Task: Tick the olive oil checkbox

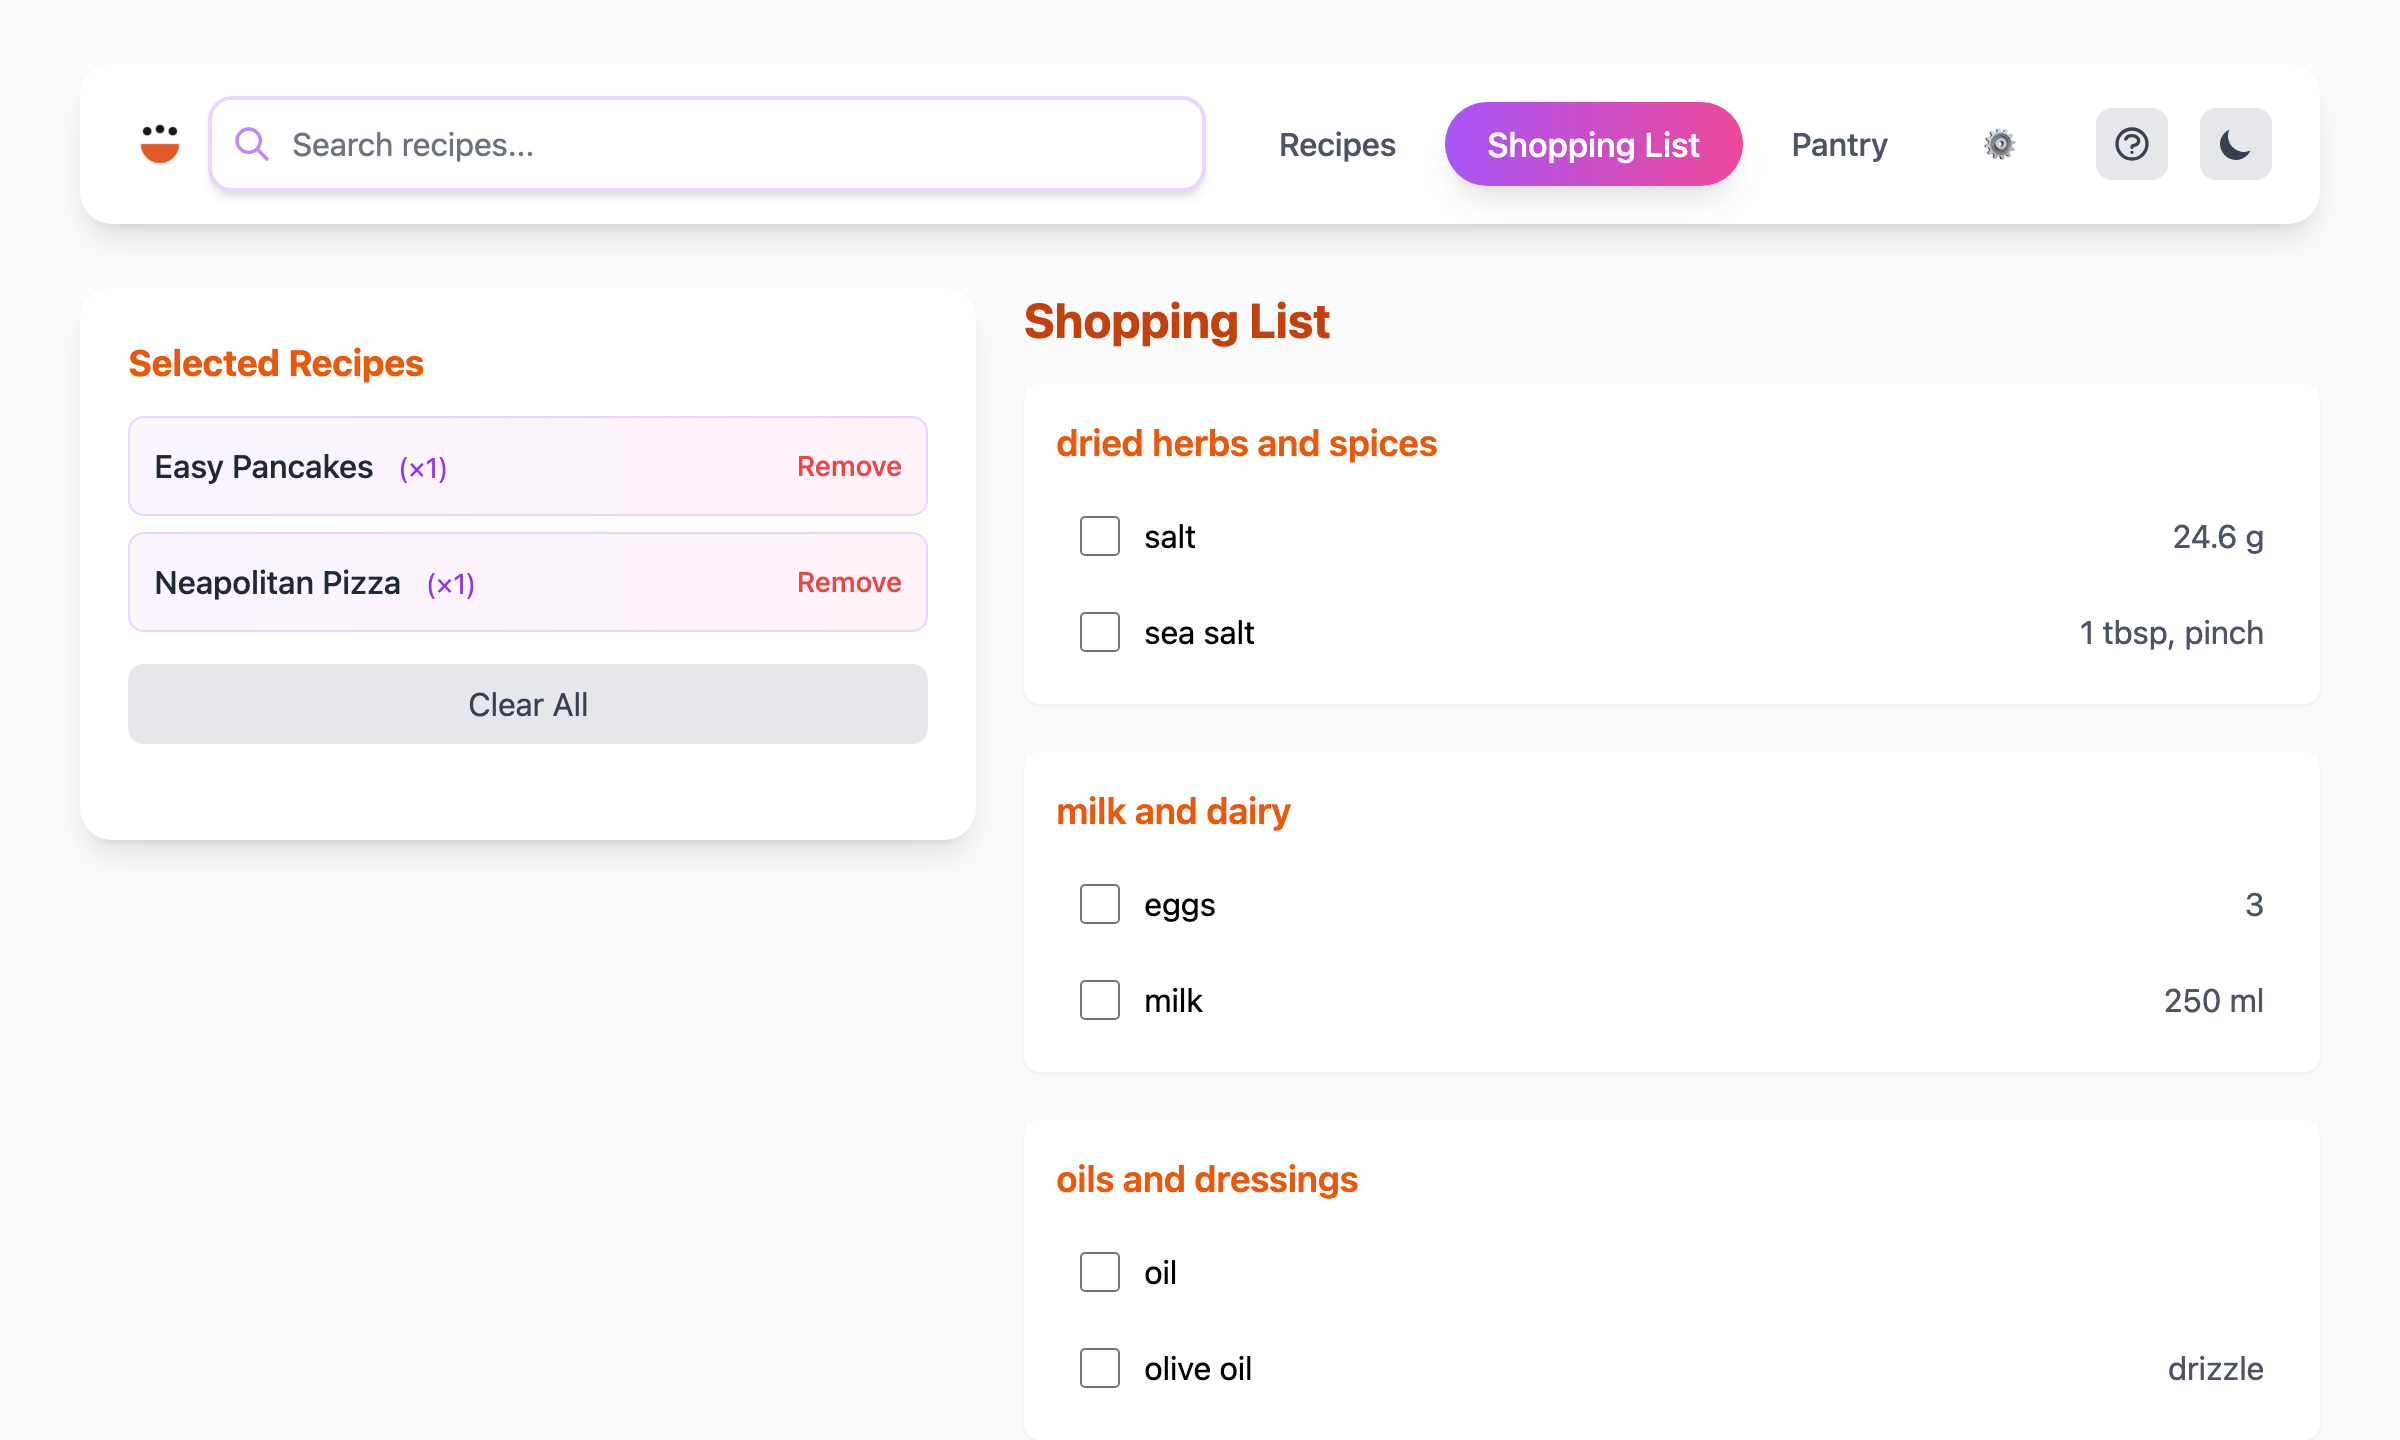Action: click(x=1099, y=1368)
